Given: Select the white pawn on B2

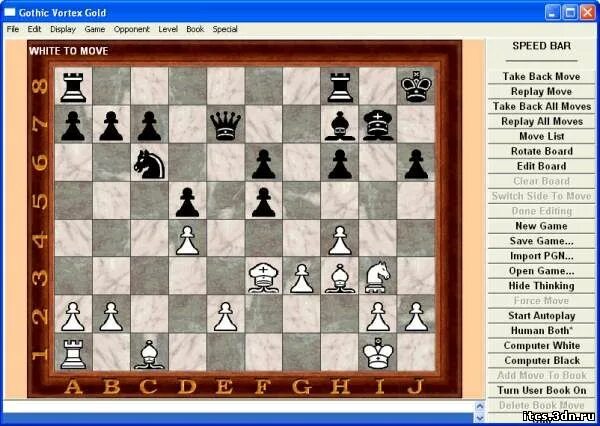Looking at the screenshot, I should (111, 317).
